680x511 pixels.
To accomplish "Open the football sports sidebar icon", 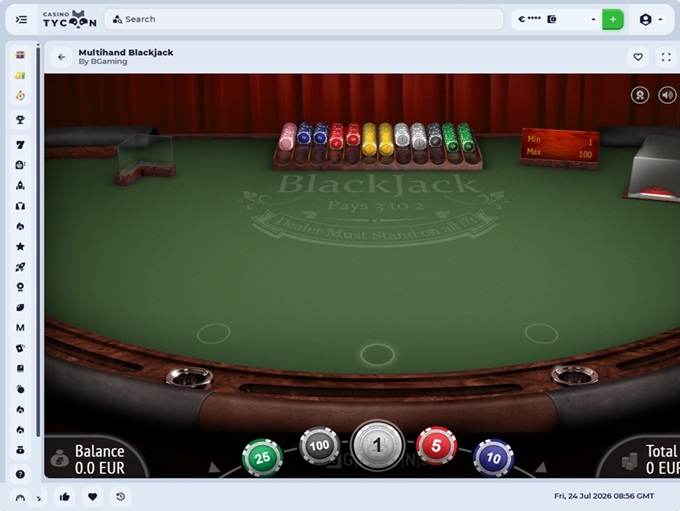I will tap(20, 308).
